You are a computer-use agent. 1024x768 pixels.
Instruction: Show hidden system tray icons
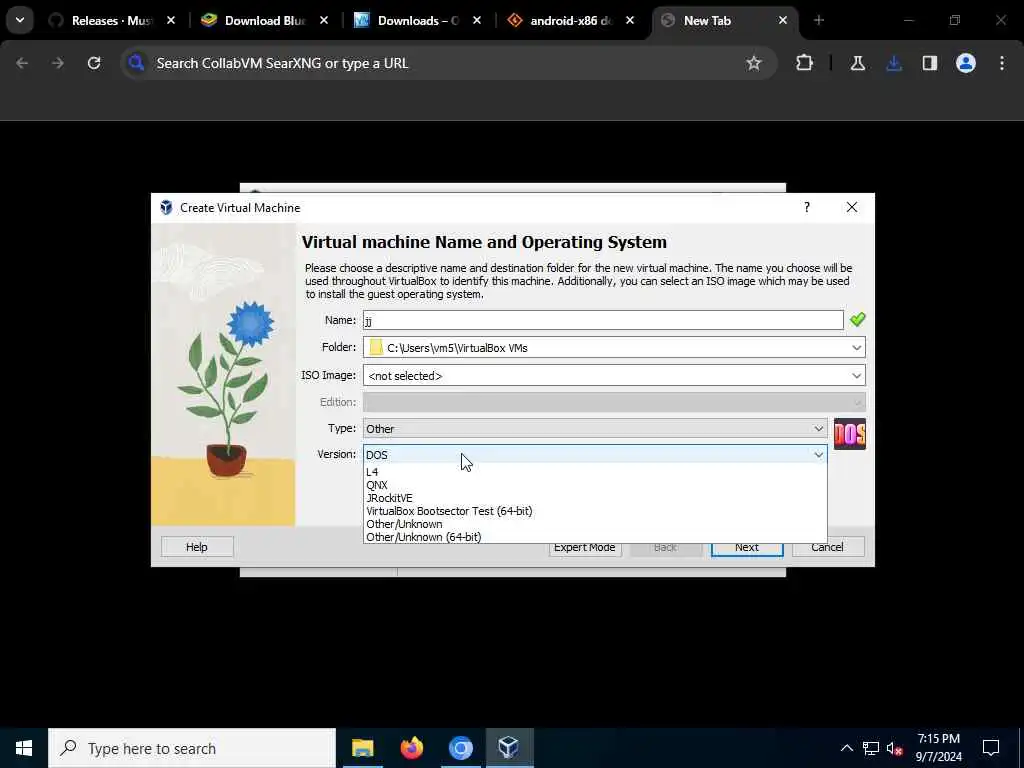point(846,748)
